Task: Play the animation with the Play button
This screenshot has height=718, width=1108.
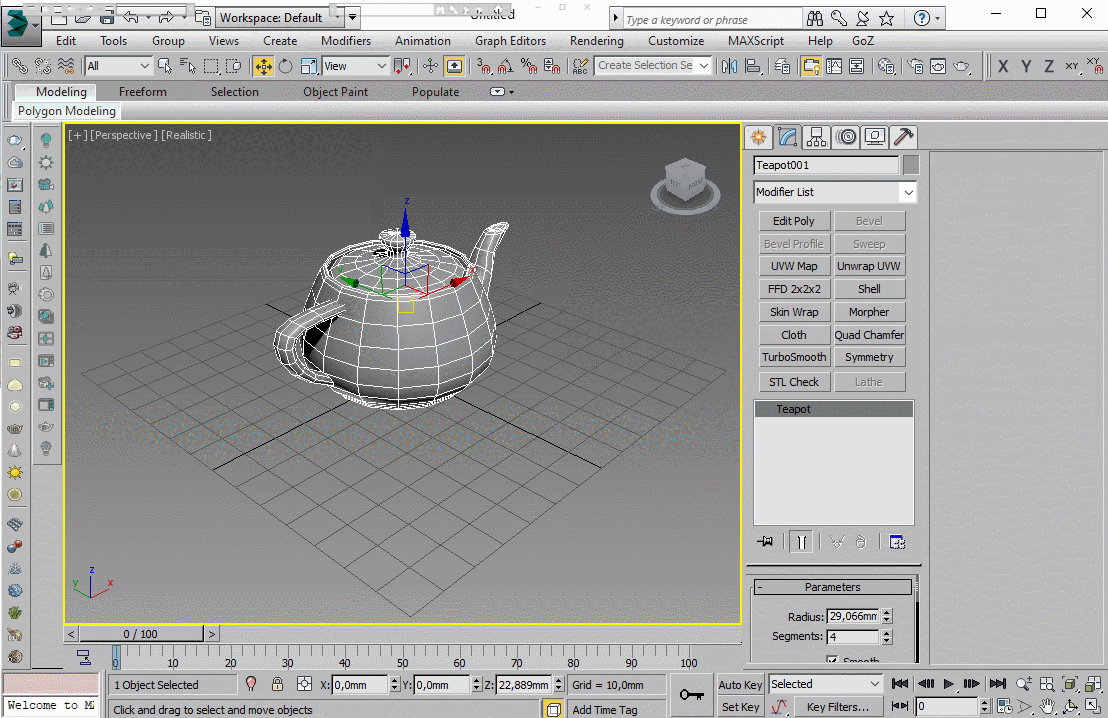Action: (x=948, y=684)
